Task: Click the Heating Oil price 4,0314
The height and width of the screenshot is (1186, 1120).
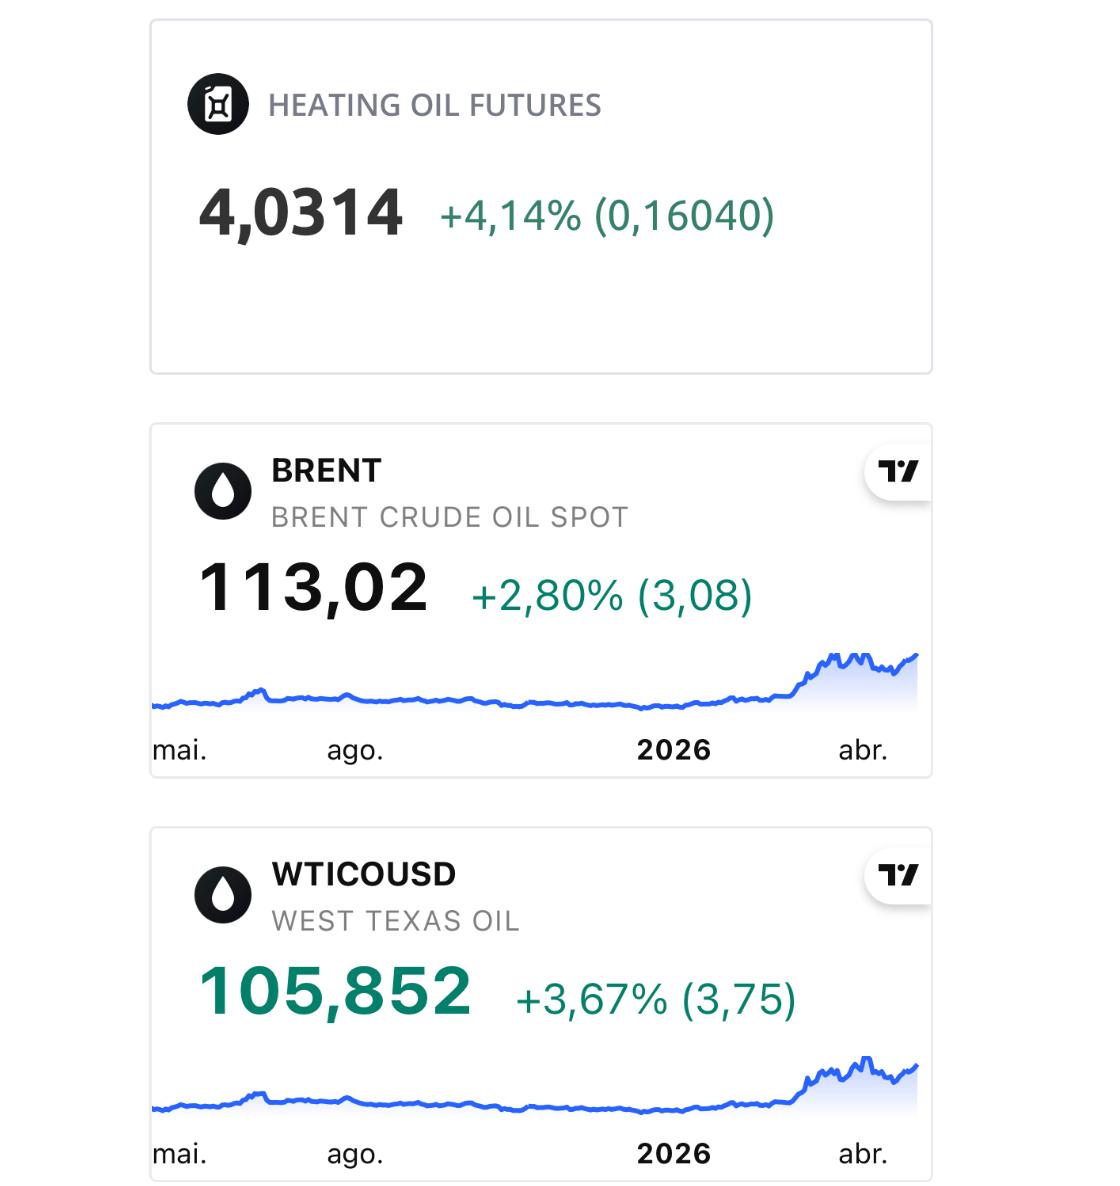Action: click(x=301, y=213)
